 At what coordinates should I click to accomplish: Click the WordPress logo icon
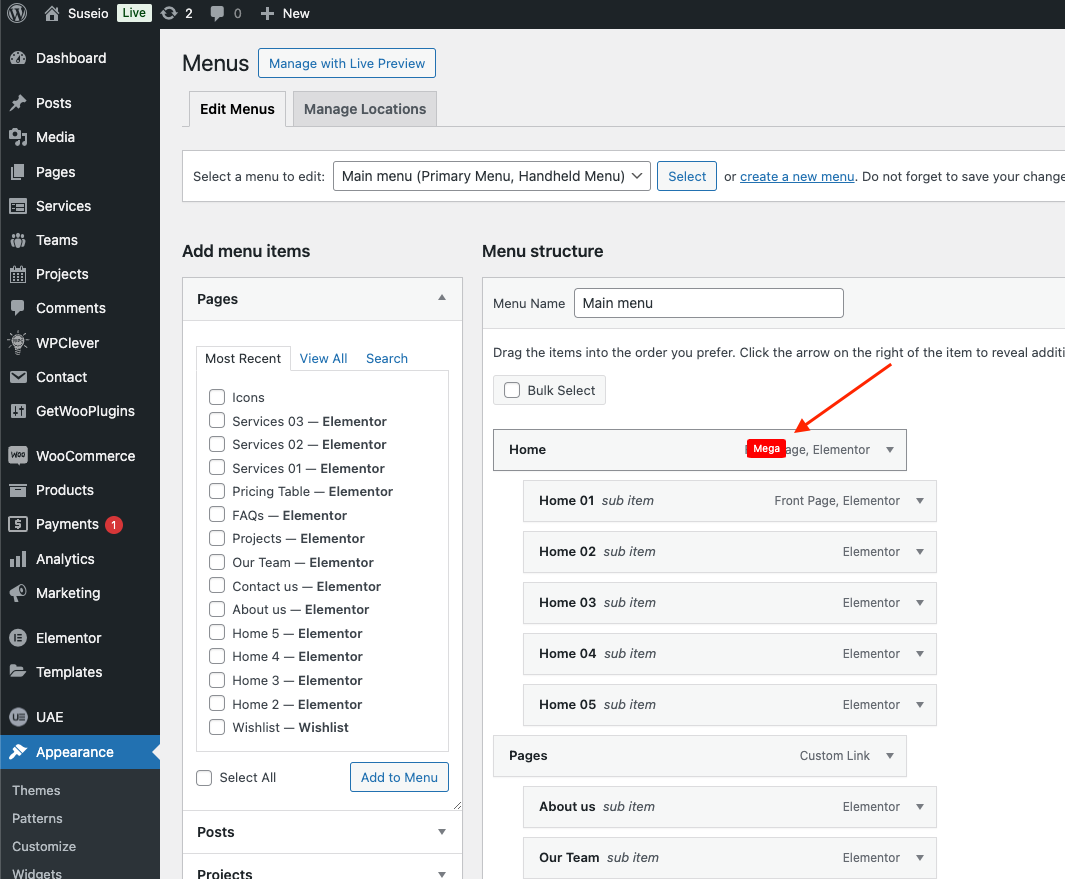[17, 13]
